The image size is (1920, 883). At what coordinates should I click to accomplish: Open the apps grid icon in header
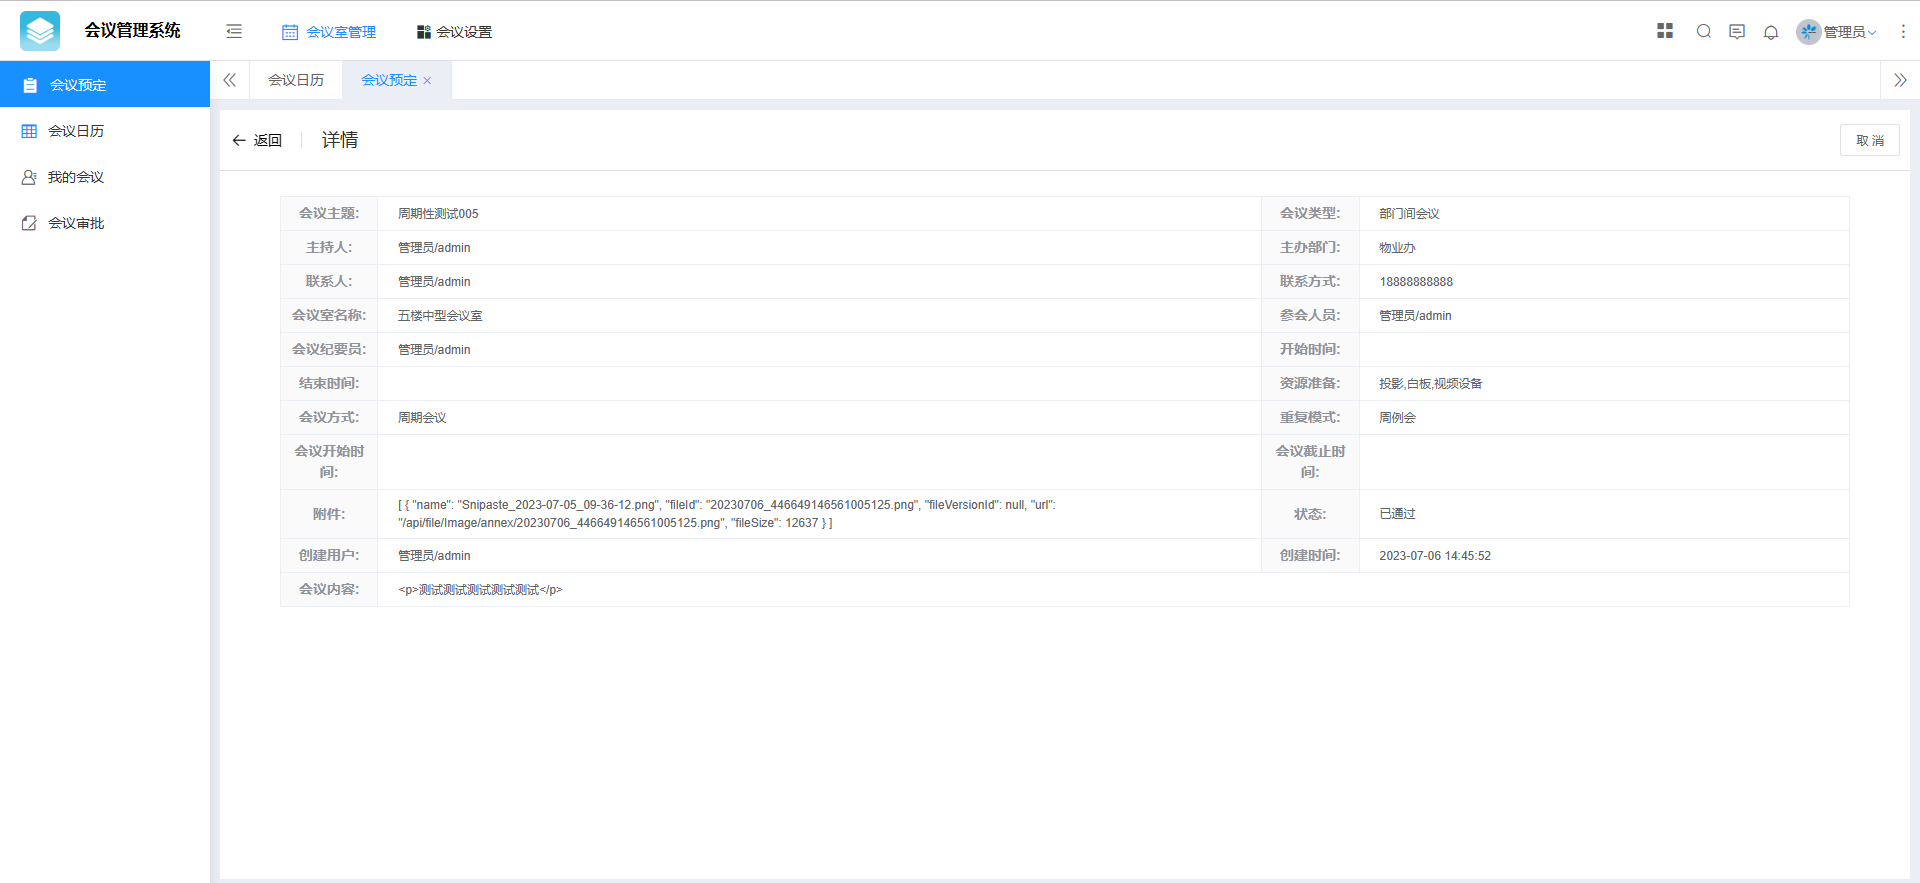(1665, 31)
